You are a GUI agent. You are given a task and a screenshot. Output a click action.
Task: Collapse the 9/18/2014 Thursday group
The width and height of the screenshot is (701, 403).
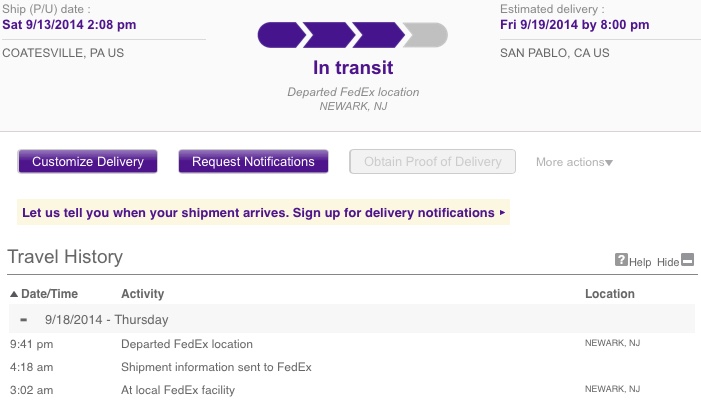pos(24,320)
